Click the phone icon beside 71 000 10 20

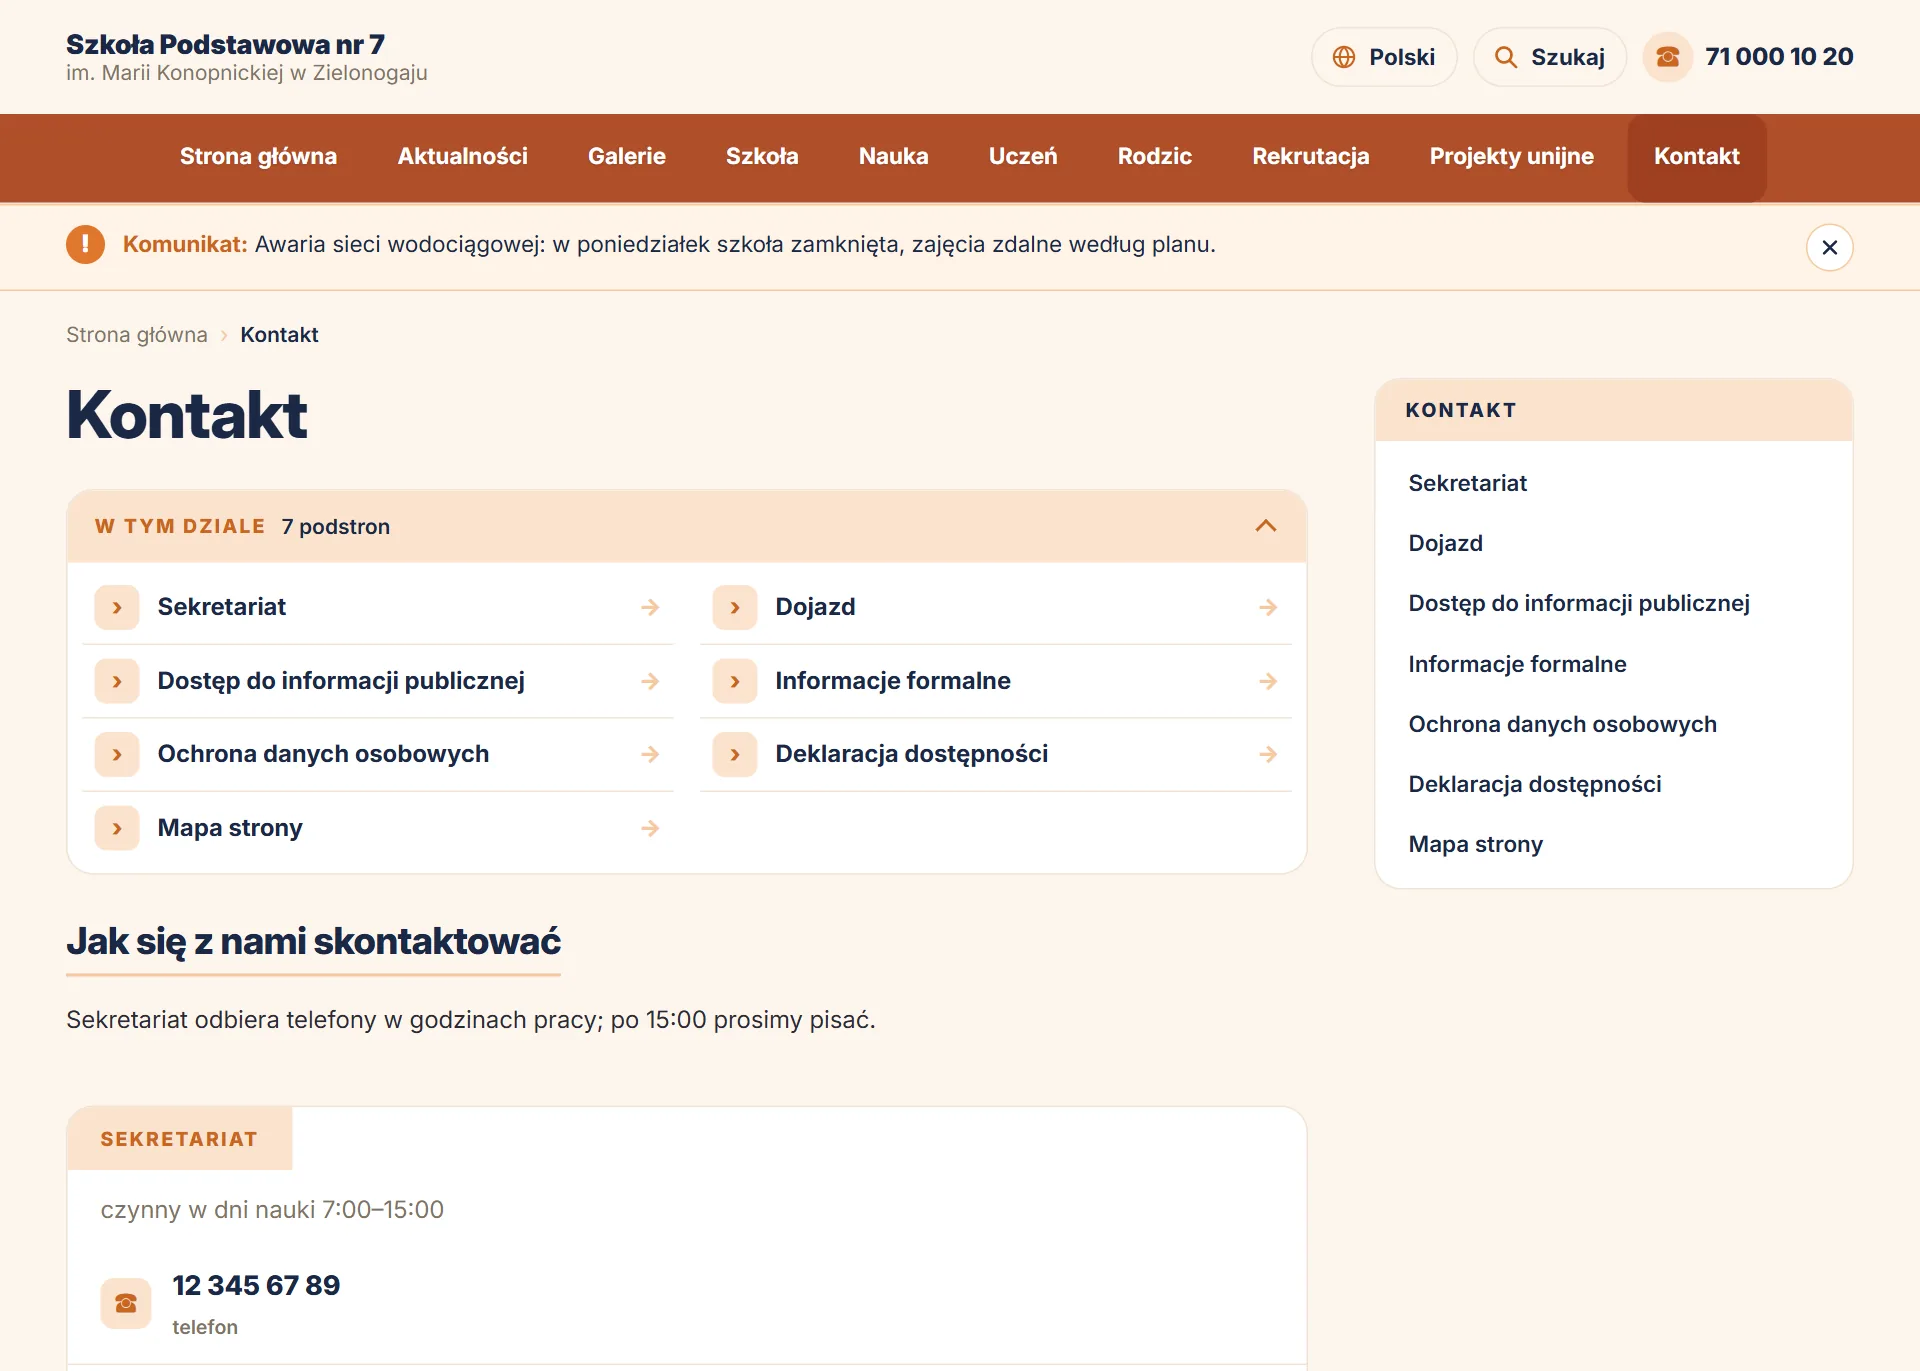tap(1667, 57)
